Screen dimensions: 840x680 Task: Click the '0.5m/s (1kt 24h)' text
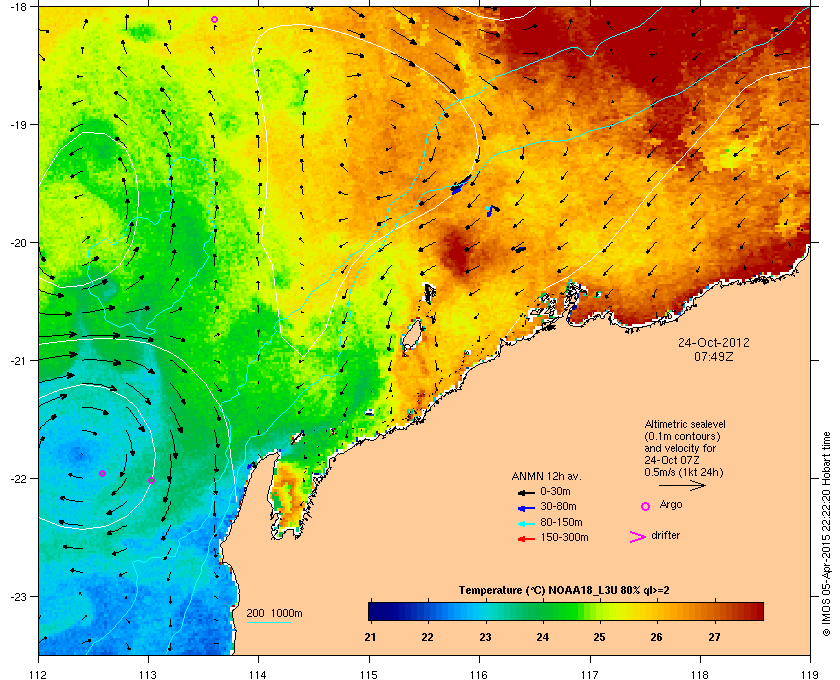tap(684, 473)
